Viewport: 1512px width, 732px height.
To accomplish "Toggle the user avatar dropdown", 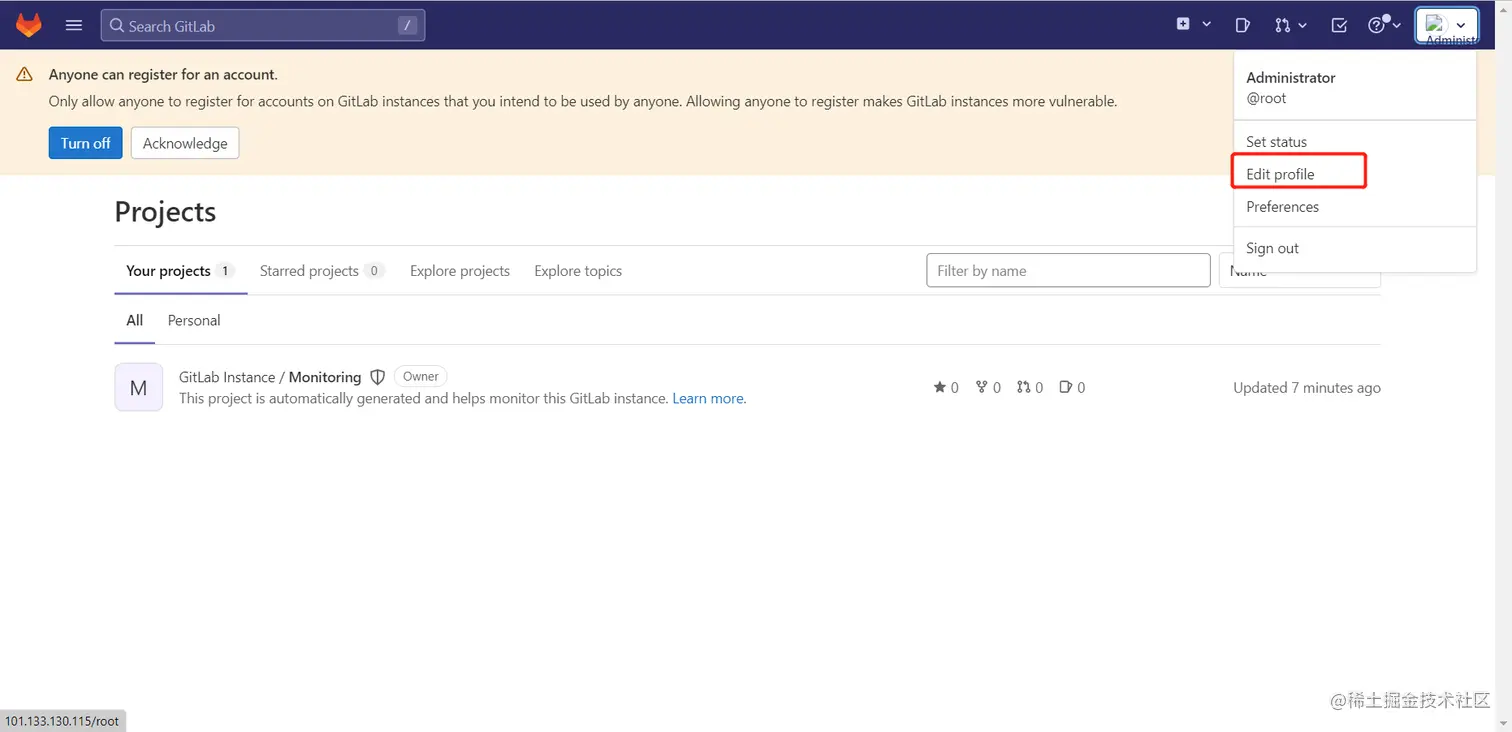I will click(1446, 26).
